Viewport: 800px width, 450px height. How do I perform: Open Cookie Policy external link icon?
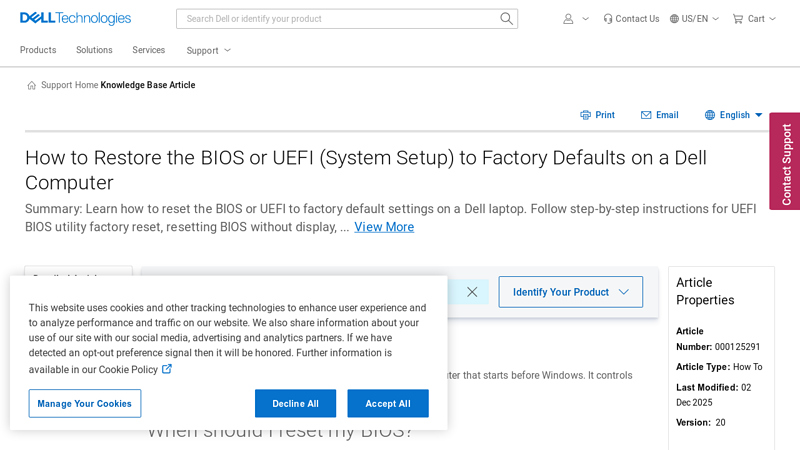click(167, 369)
